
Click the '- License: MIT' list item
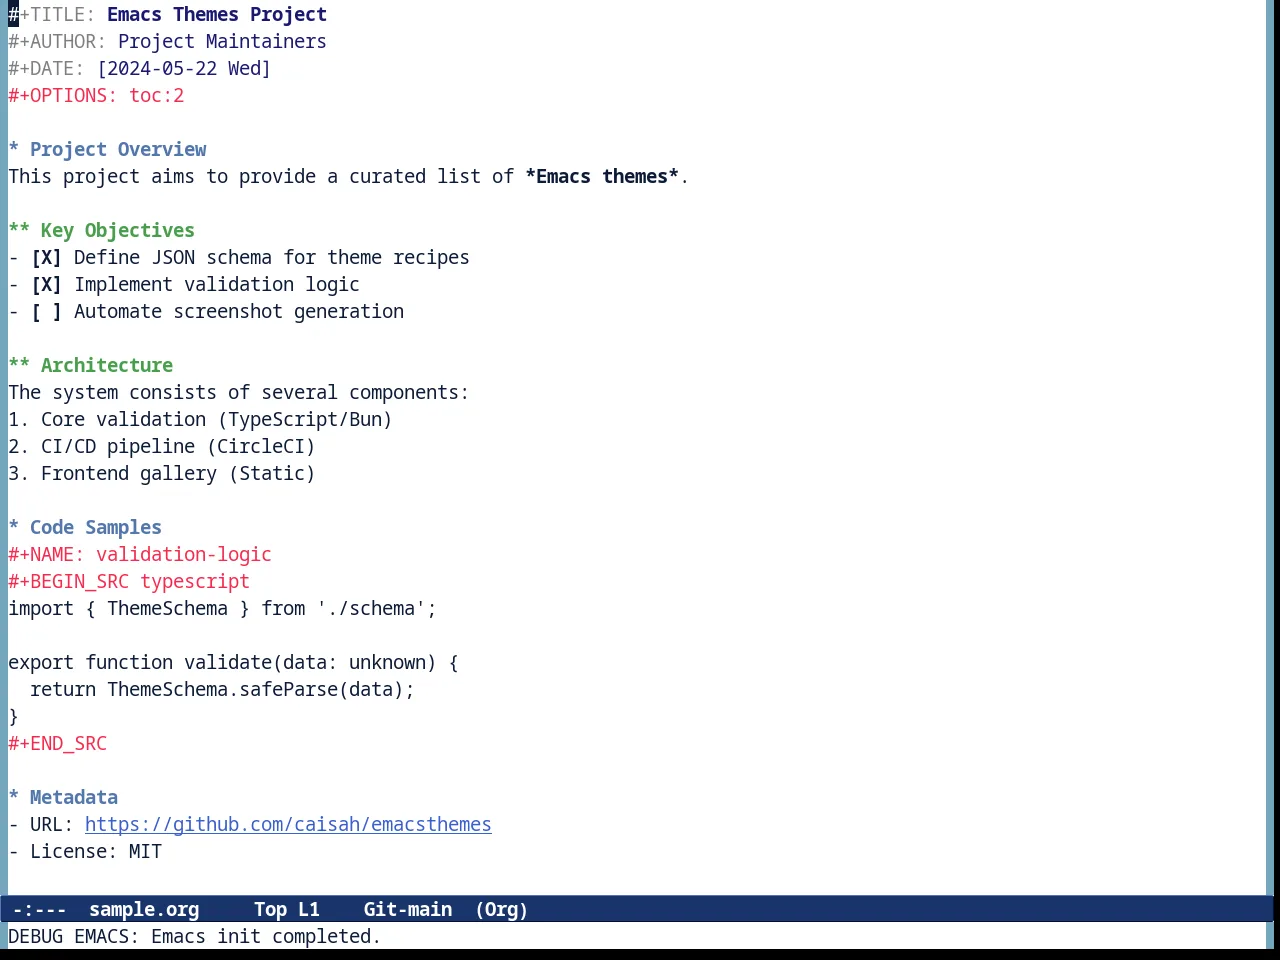85,851
